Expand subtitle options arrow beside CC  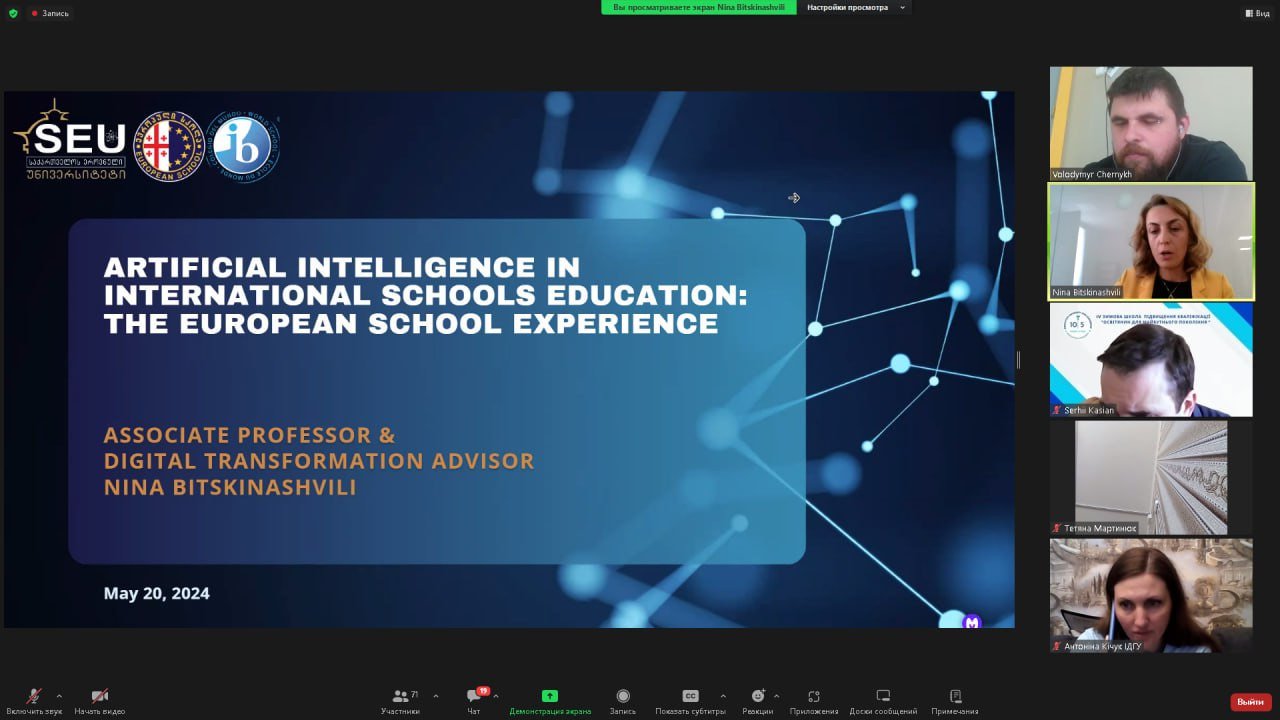click(723, 696)
